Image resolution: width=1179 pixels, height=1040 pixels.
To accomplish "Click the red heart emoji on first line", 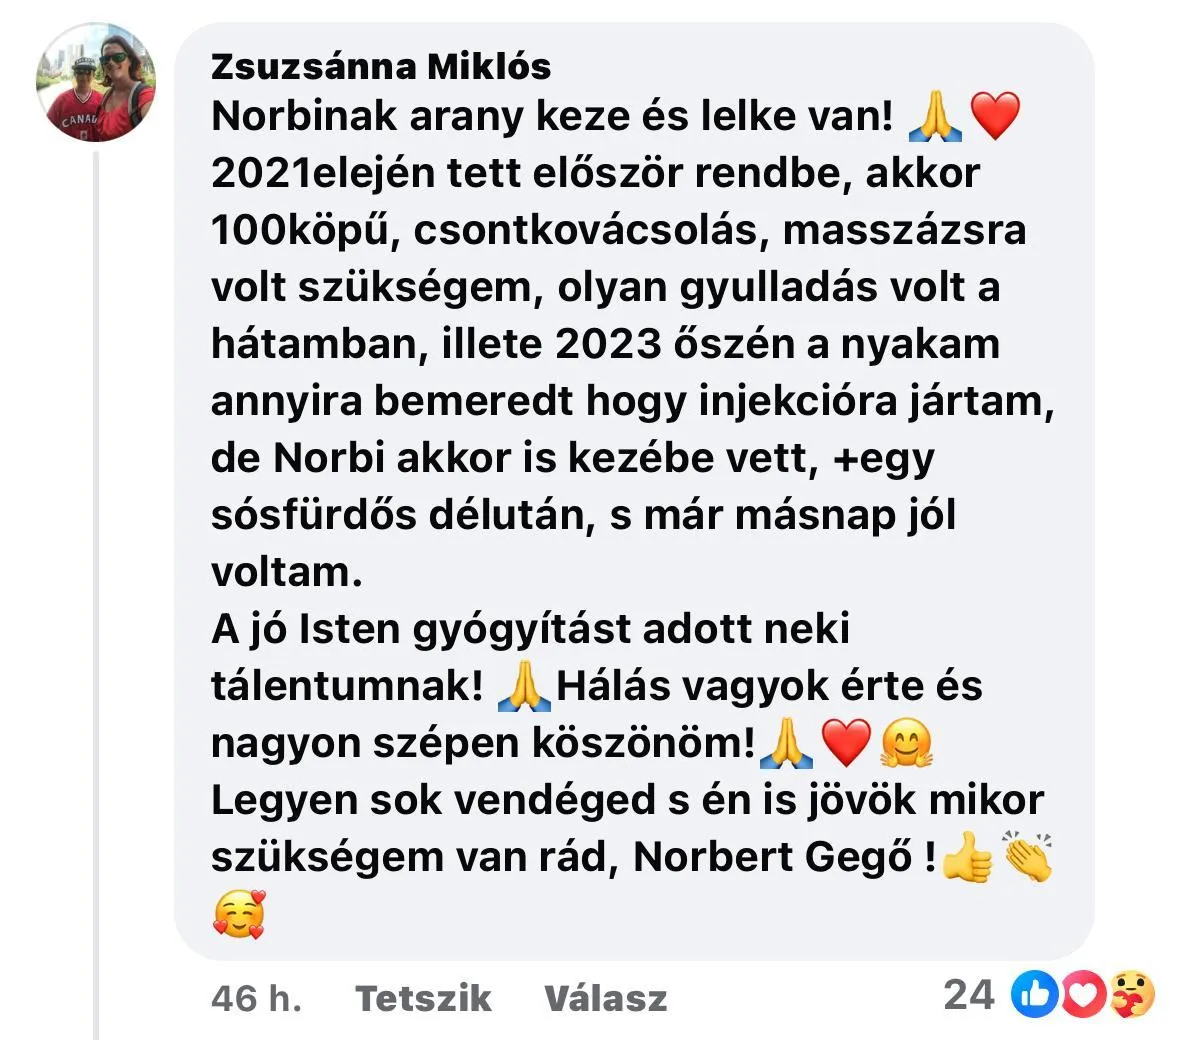I will (996, 117).
